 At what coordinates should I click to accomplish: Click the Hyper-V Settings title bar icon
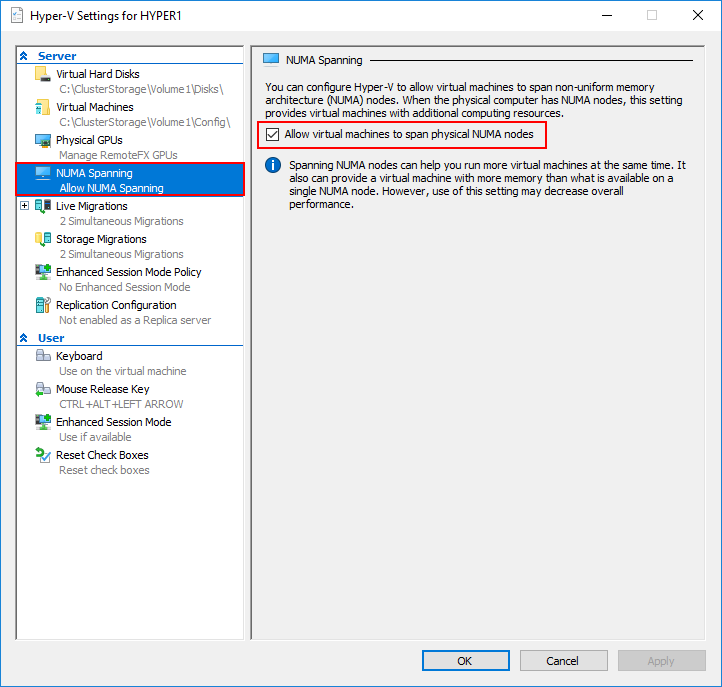tap(17, 15)
